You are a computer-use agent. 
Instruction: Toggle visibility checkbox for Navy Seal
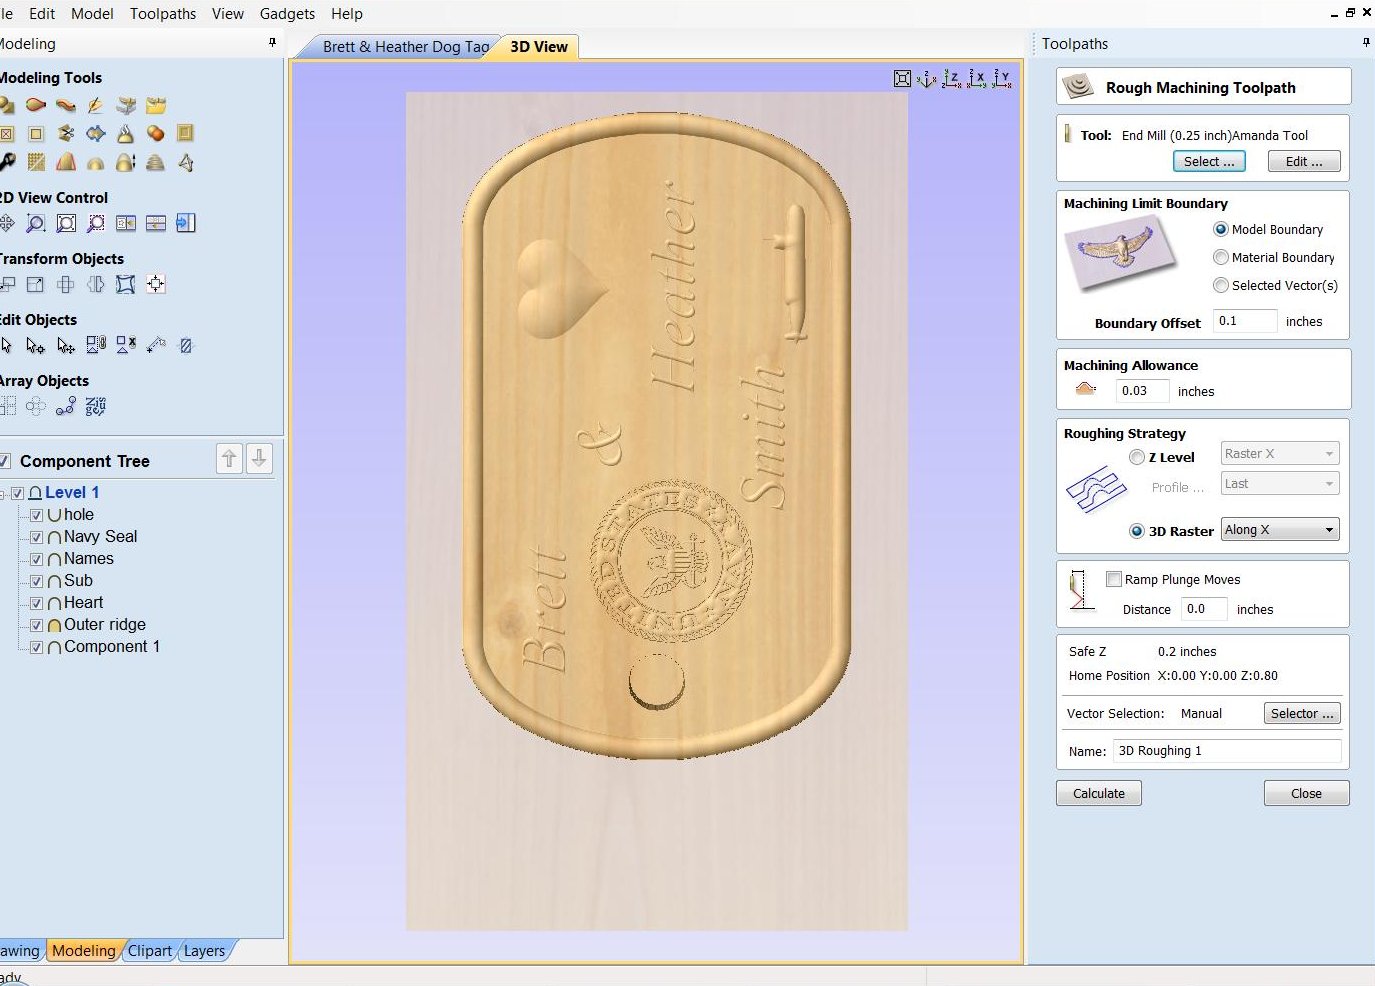pyautogui.click(x=37, y=537)
